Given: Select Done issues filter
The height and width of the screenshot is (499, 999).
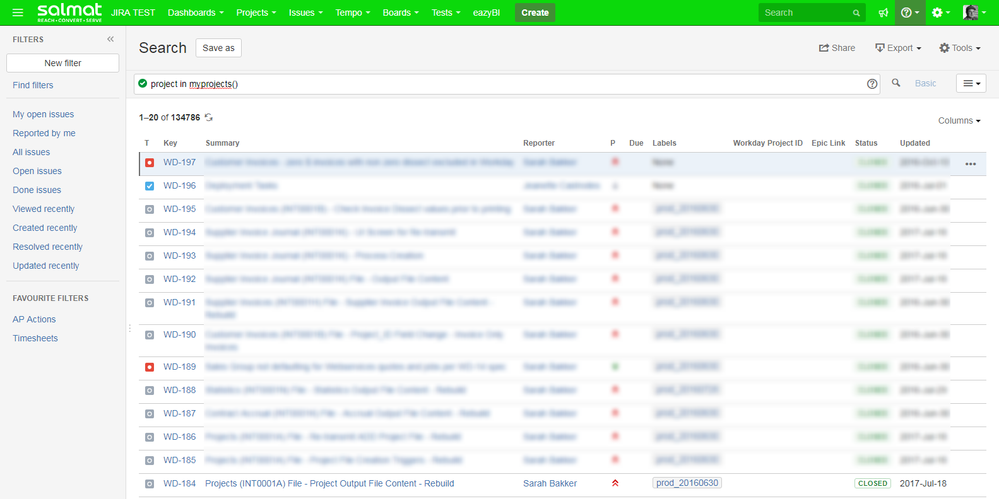Looking at the screenshot, I should tap(37, 190).
